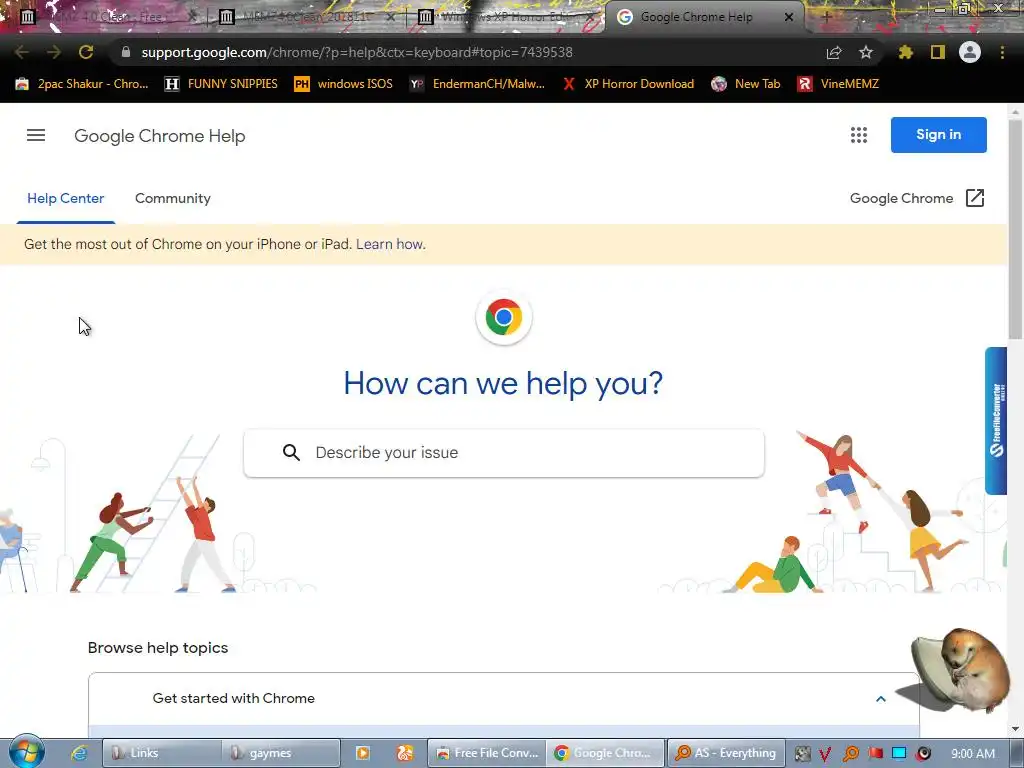Share this page via share icon
The width and height of the screenshot is (1024, 768).
pyautogui.click(x=834, y=52)
